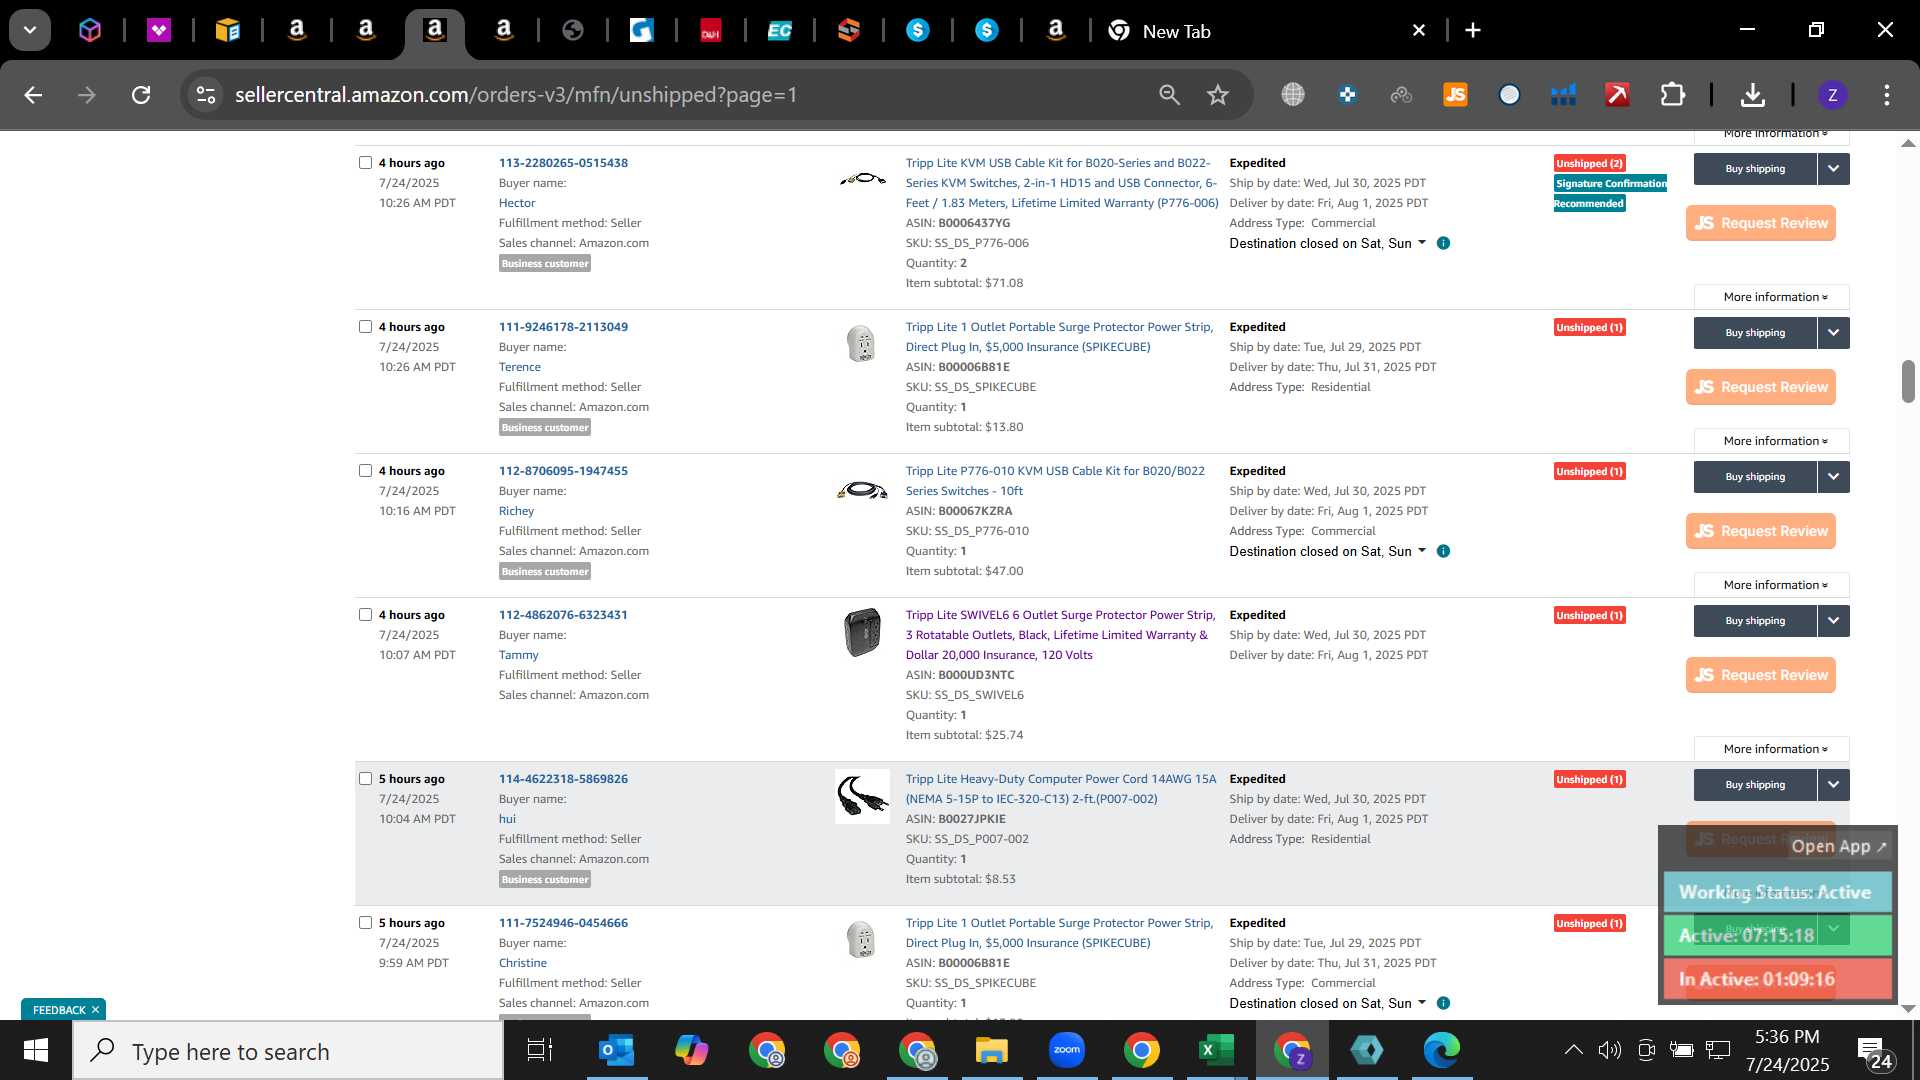Screen dimensions: 1920x1080
Task: Select checkbox for order 114-4622318-5869826
Action: point(365,778)
